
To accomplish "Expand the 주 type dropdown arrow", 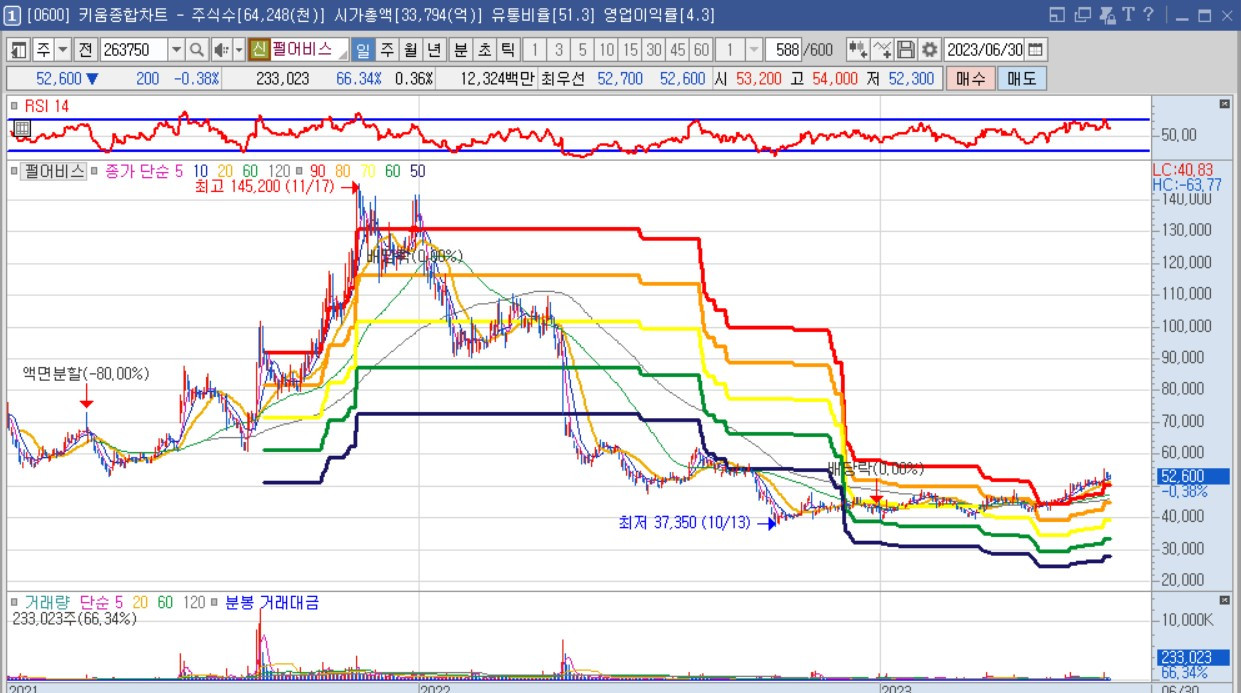I will coord(63,50).
